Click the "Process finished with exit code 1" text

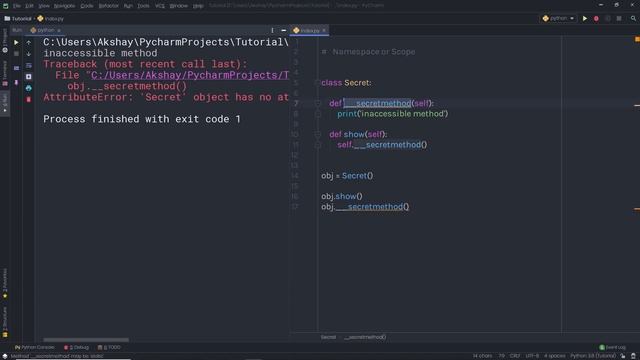click(x=142, y=119)
